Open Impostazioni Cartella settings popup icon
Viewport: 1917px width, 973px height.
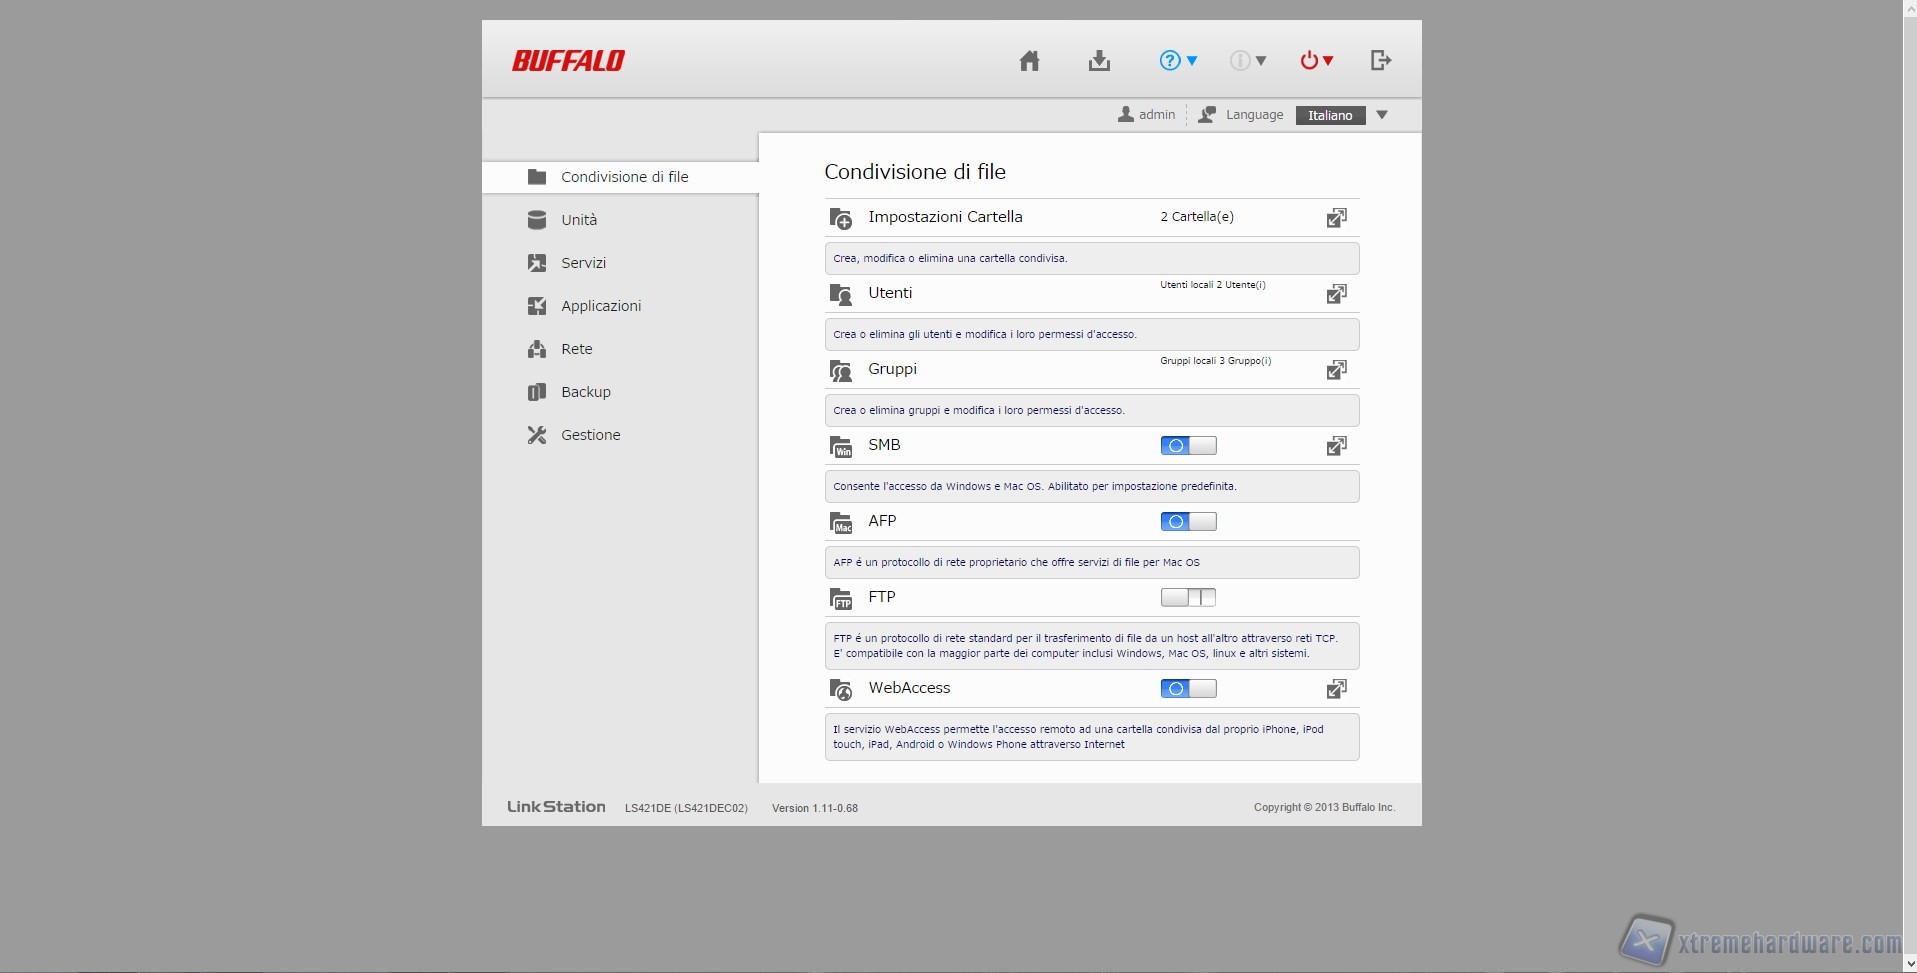coord(1336,218)
